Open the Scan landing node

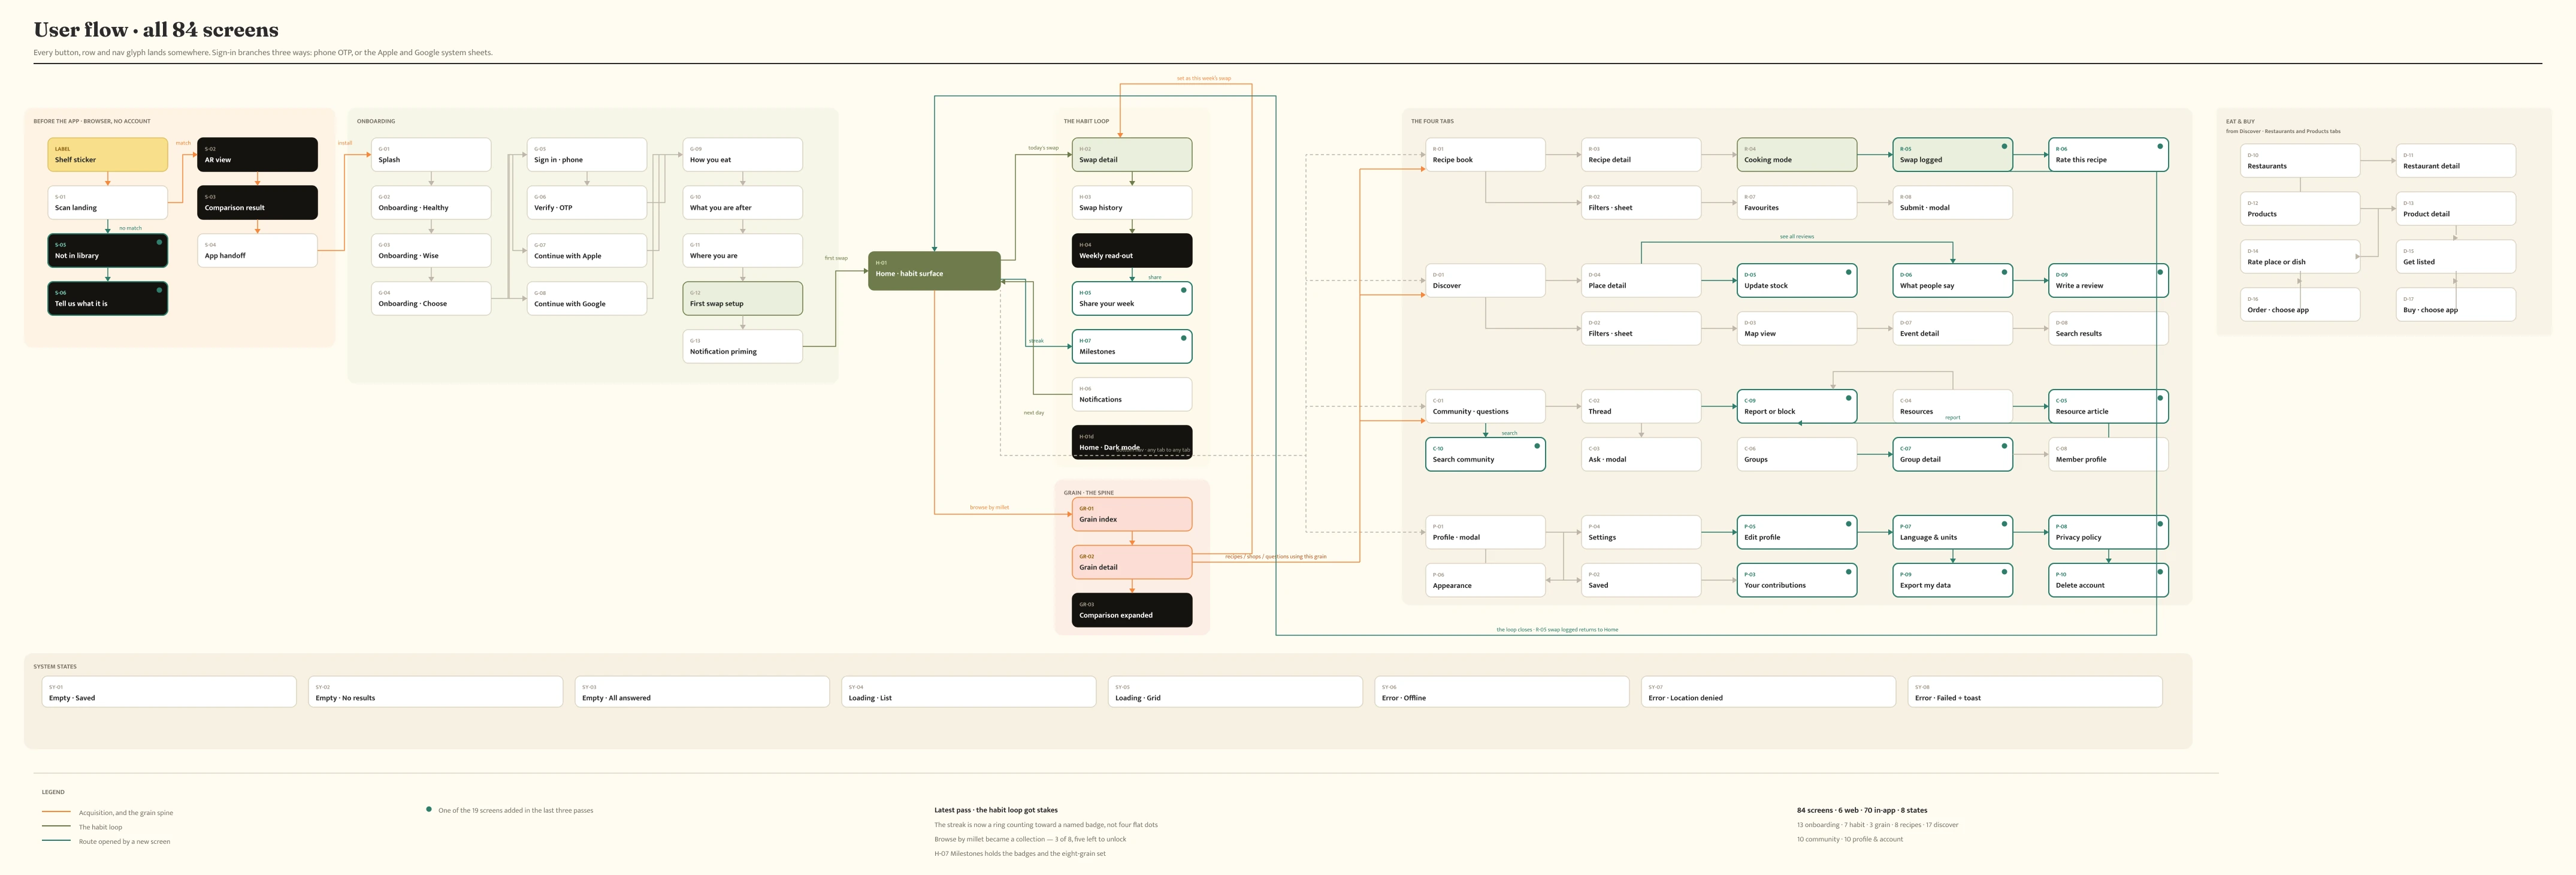pos(107,203)
